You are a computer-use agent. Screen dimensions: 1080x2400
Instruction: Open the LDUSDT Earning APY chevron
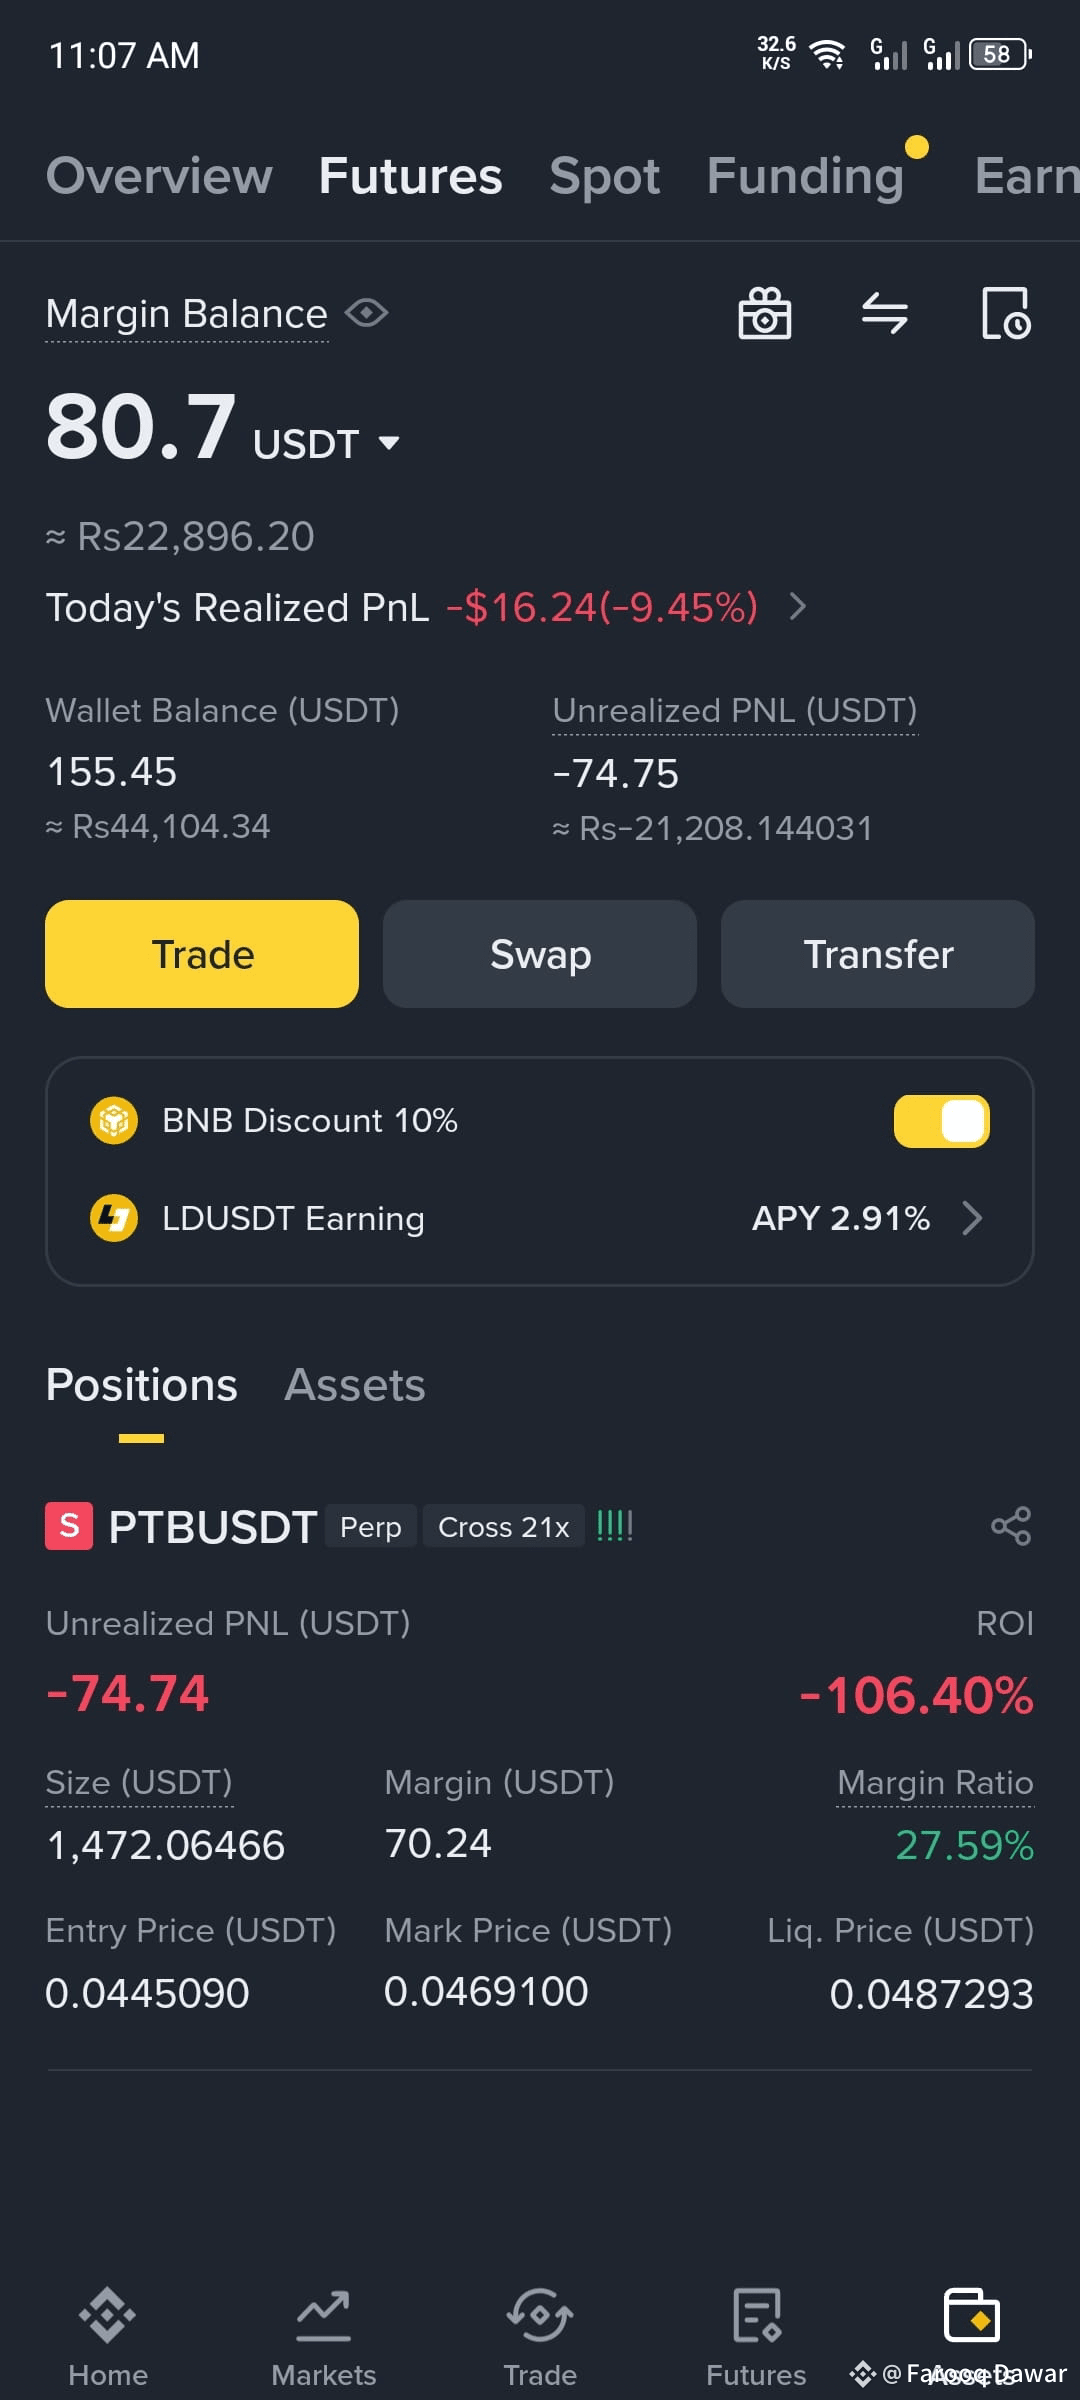971,1218
